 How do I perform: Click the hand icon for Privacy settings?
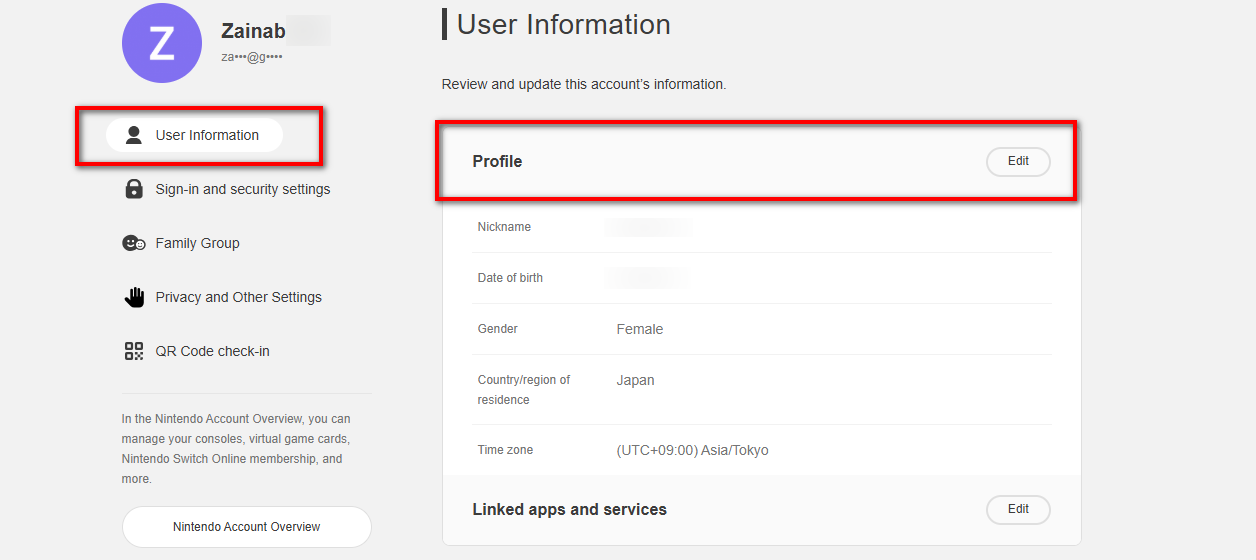(134, 297)
